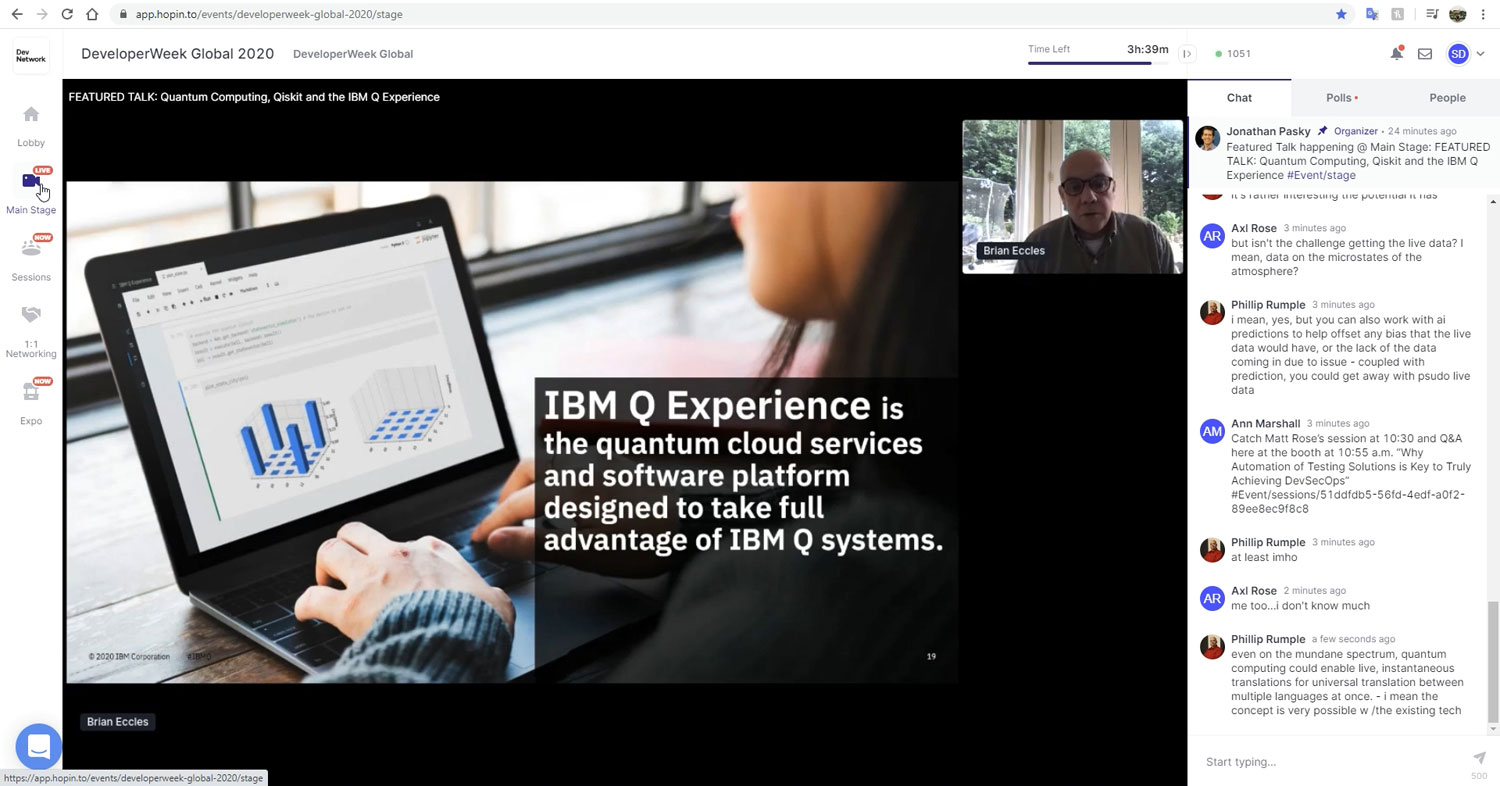Click the Time Left progress bar
Screen dimensions: 1500x786
tap(1098, 63)
